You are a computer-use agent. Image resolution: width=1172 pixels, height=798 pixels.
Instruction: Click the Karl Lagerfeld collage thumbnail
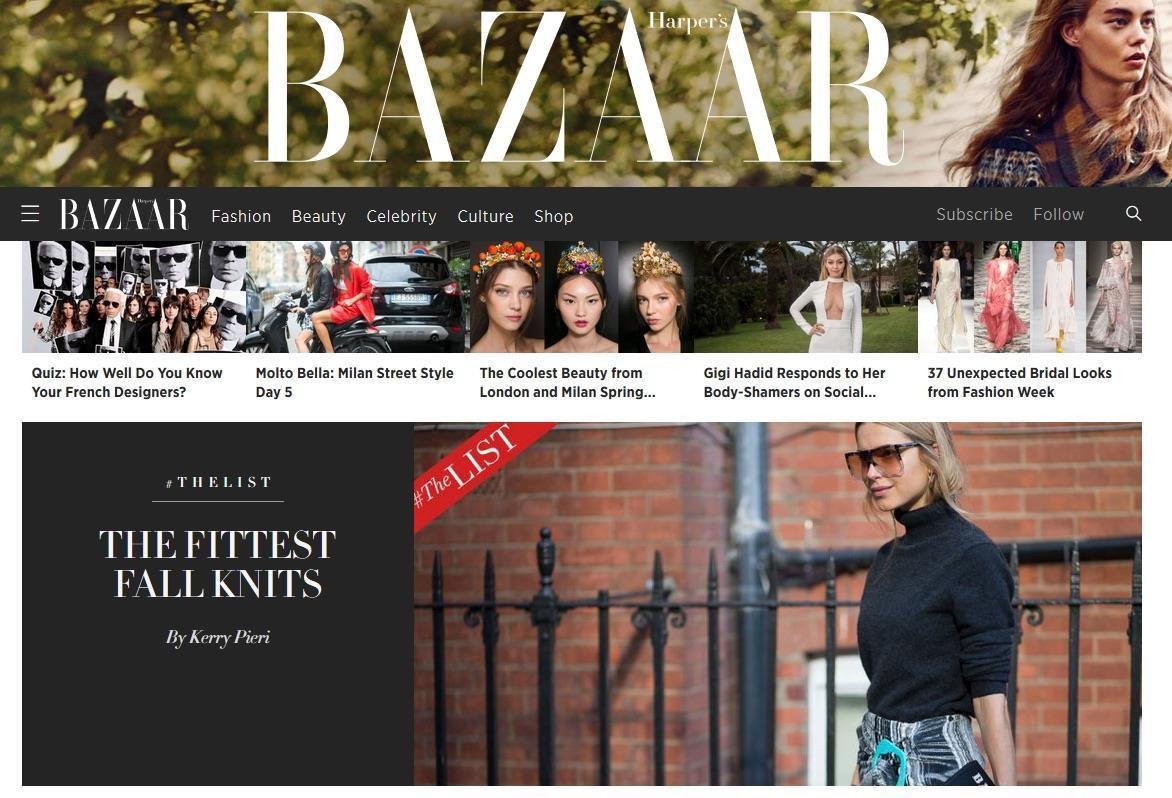(134, 297)
